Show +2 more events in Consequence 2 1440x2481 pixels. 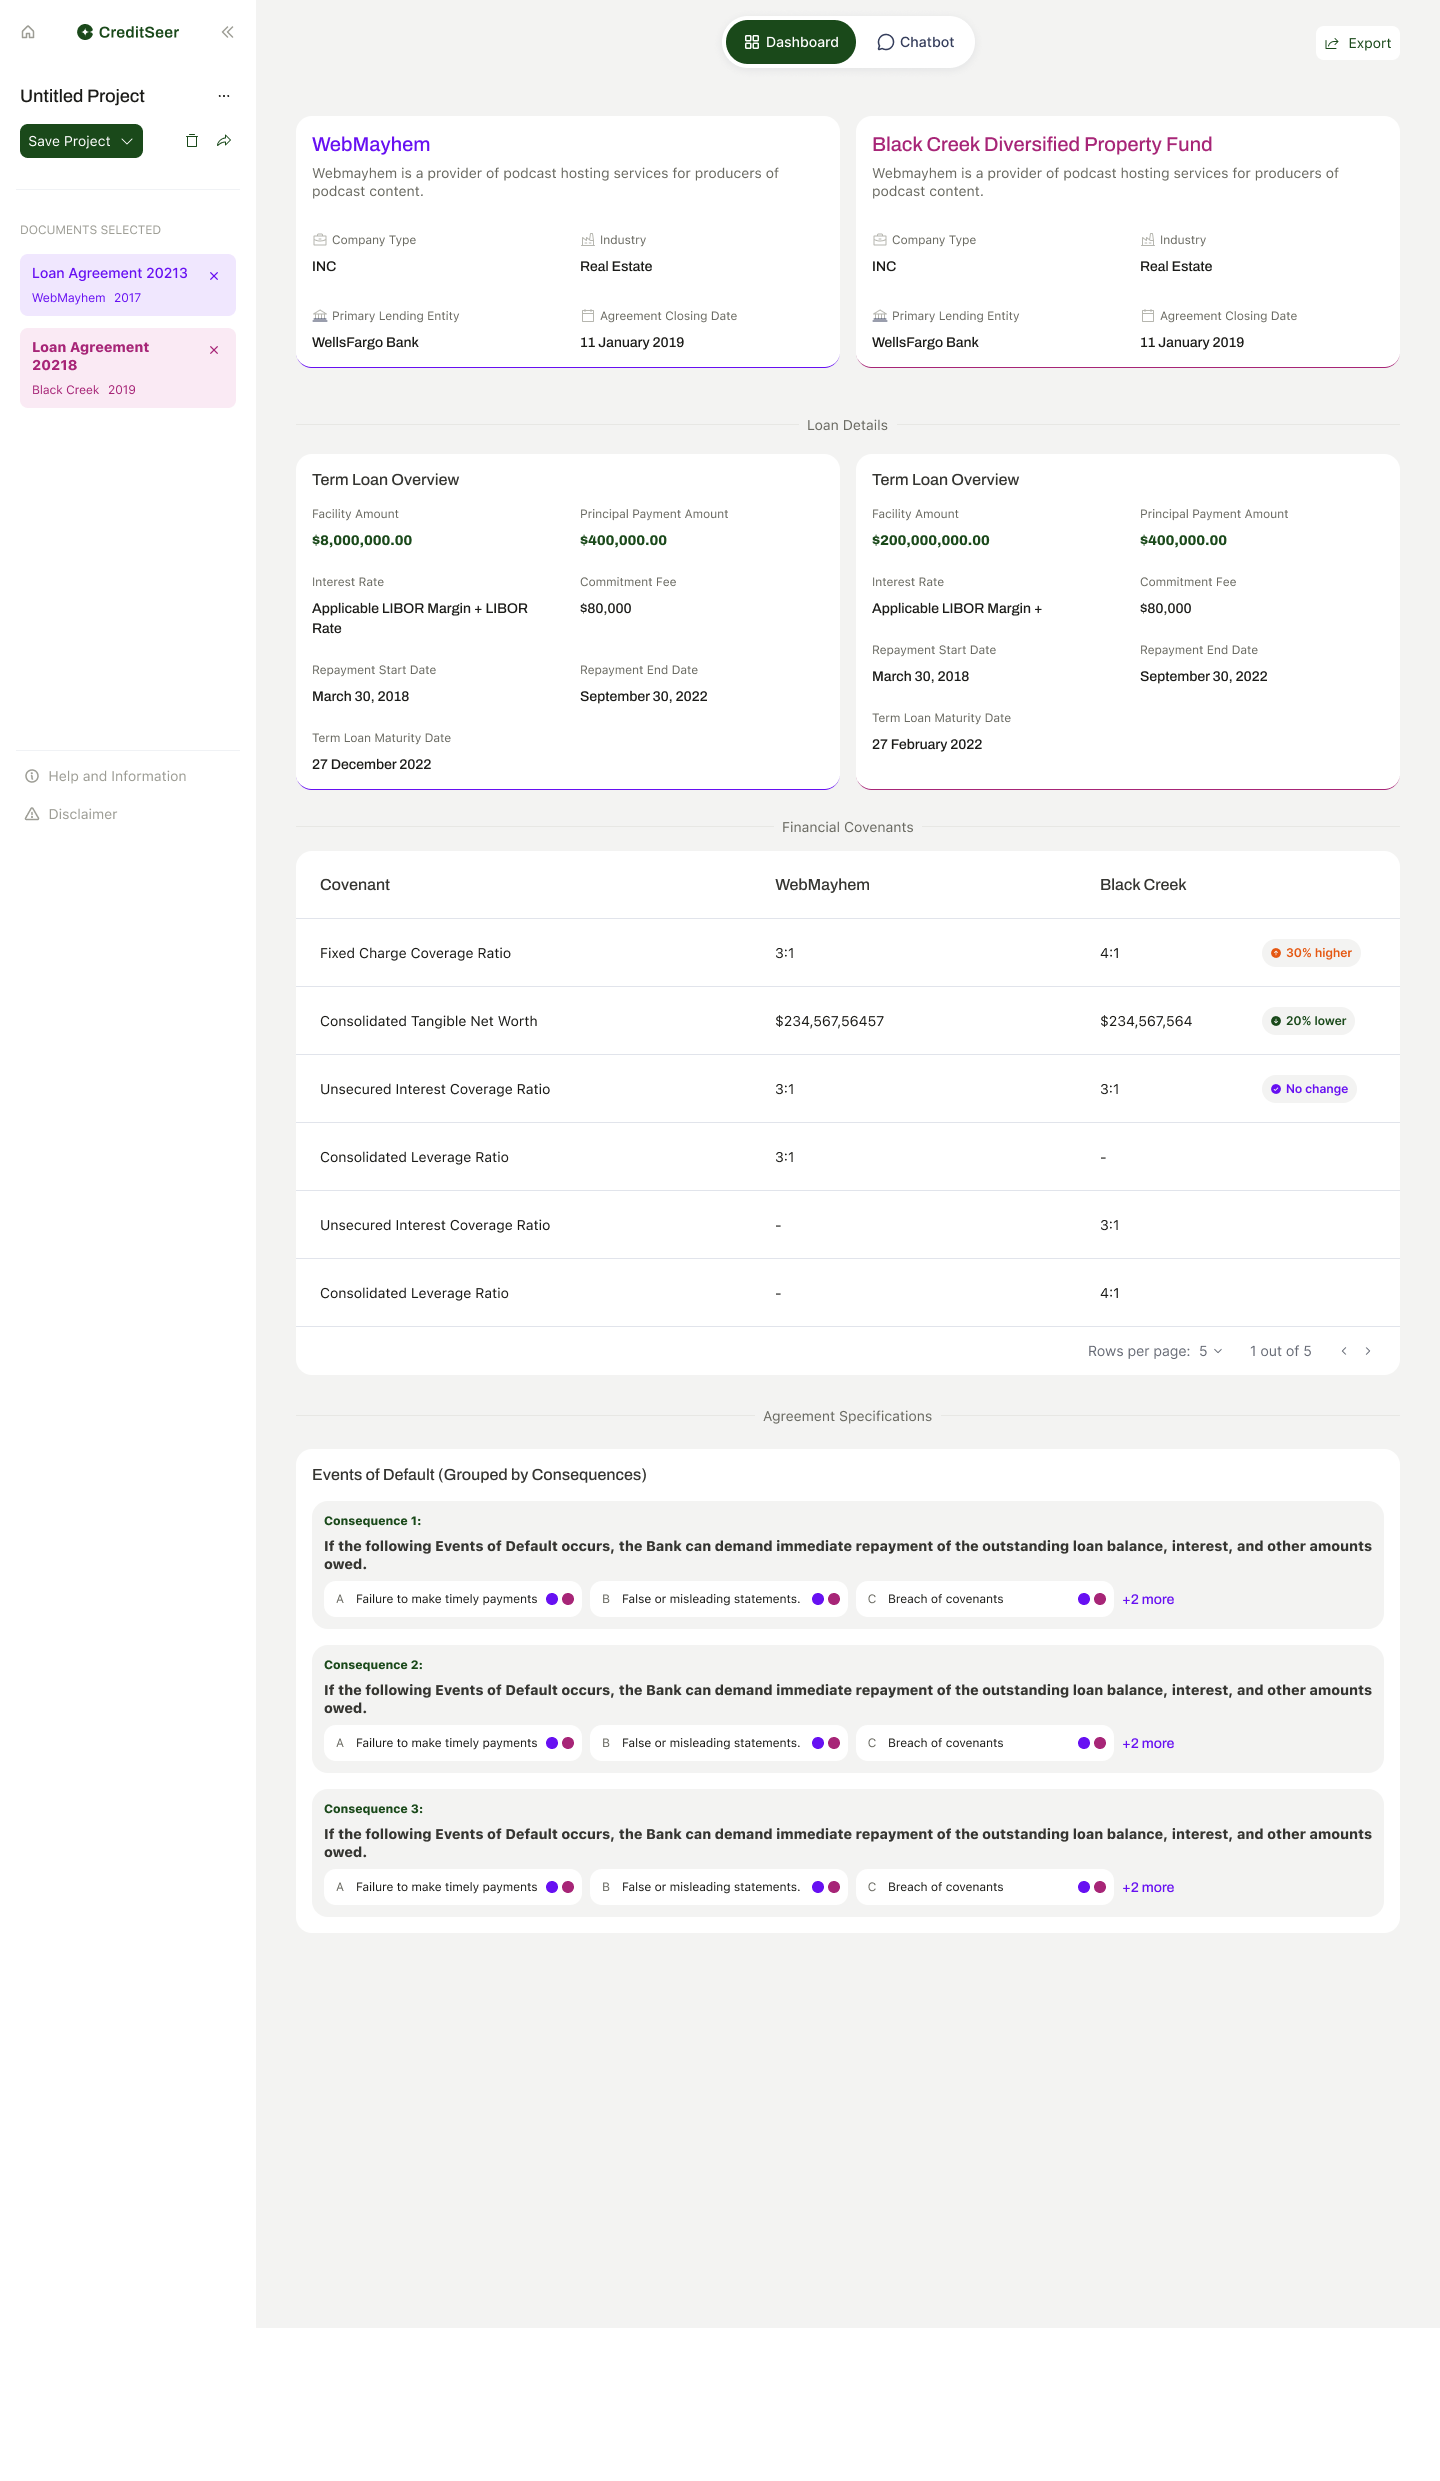[x=1148, y=1743]
